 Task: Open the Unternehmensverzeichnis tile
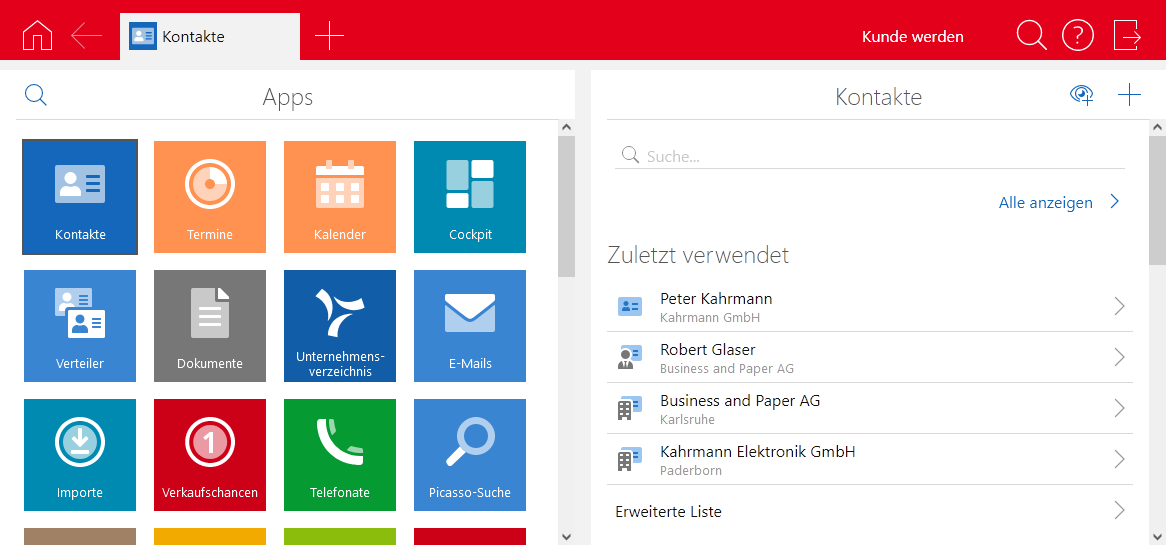340,325
